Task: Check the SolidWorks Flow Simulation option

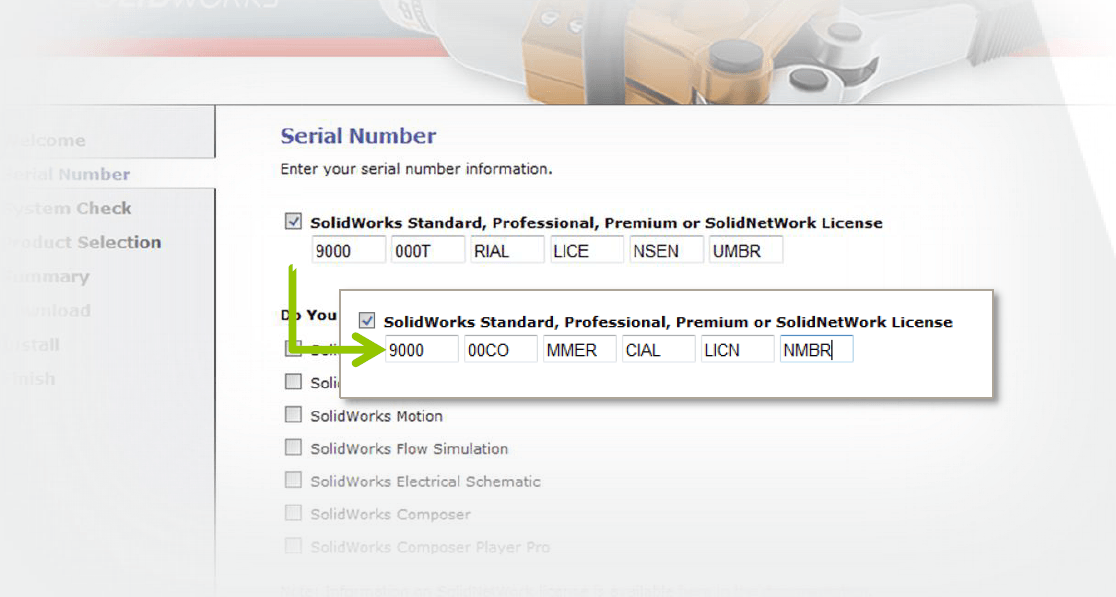Action: [293, 448]
